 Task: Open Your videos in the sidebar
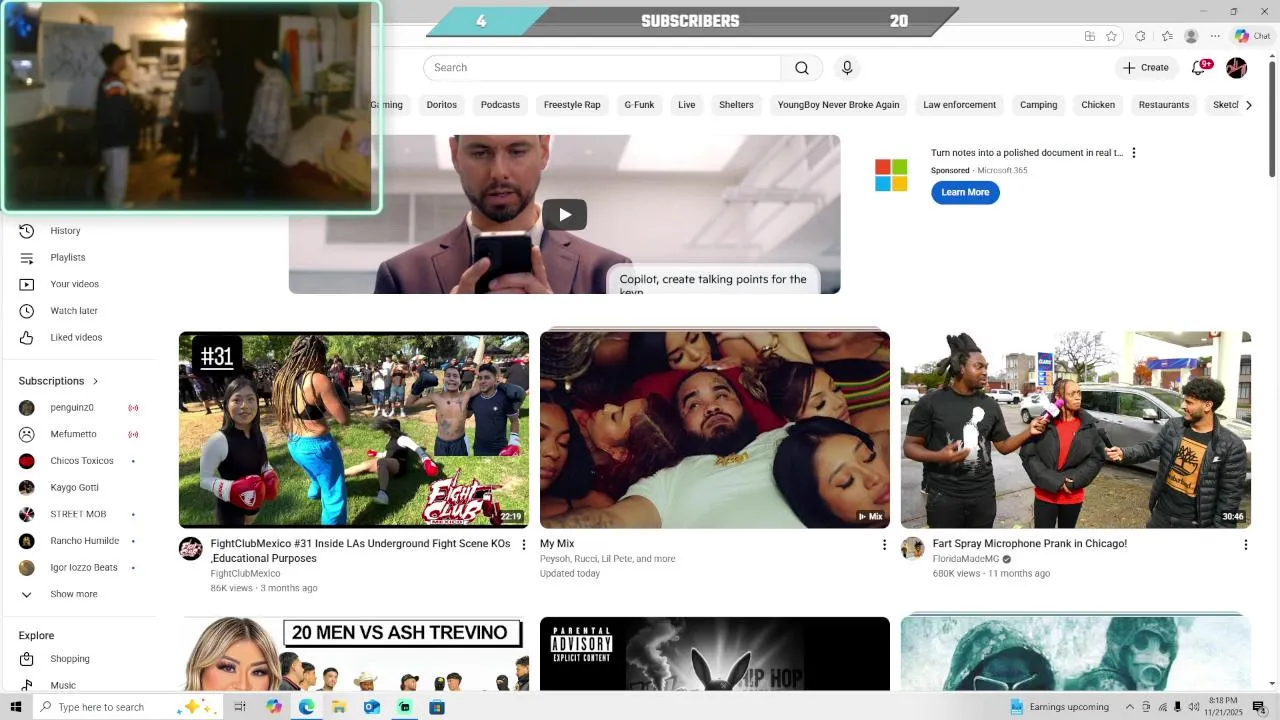74,284
